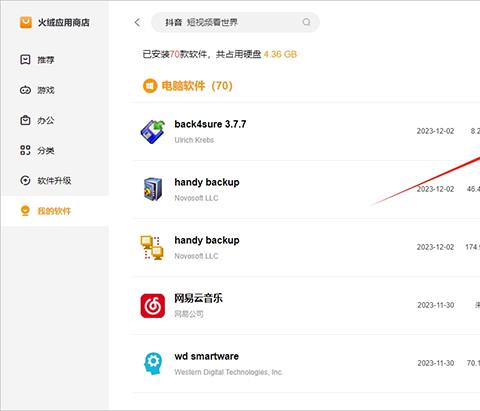Click the 网易云音乐 red app icon
480x411 pixels.
point(153,306)
